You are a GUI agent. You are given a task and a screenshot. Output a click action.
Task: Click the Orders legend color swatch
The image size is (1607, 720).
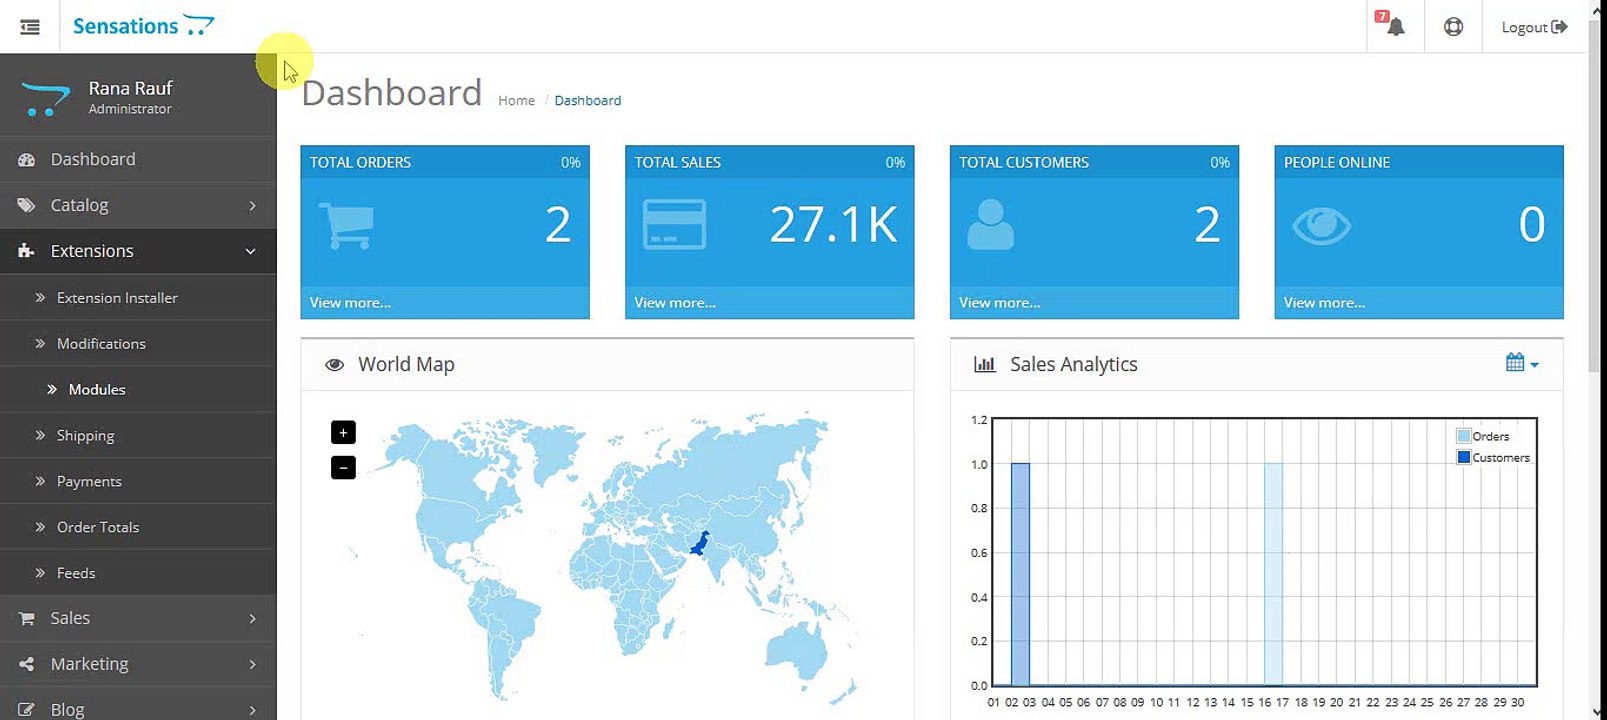1464,436
